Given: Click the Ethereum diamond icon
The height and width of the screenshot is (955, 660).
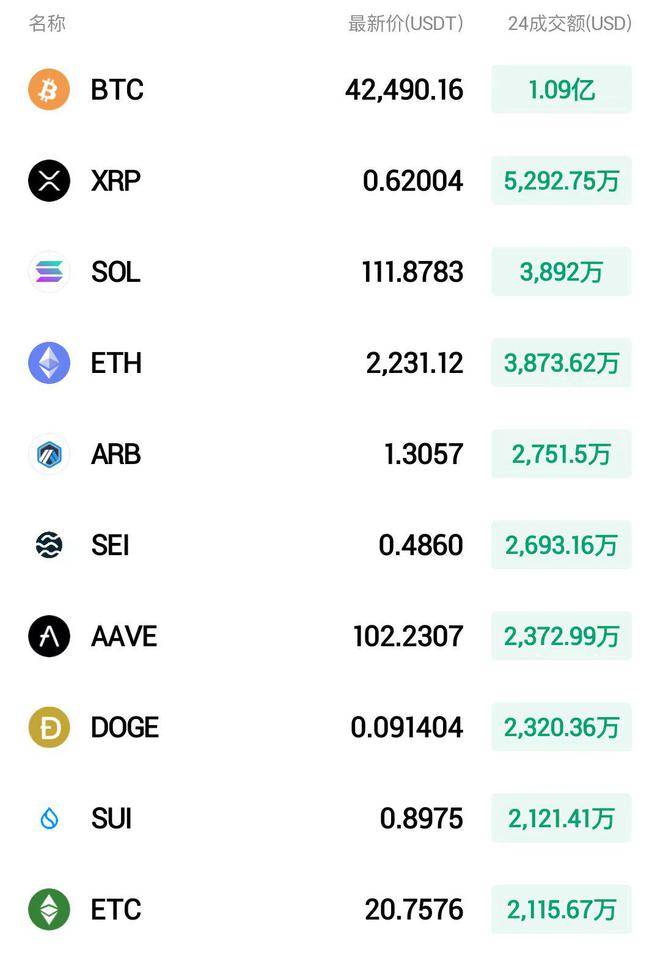Looking at the screenshot, I should click(49, 363).
